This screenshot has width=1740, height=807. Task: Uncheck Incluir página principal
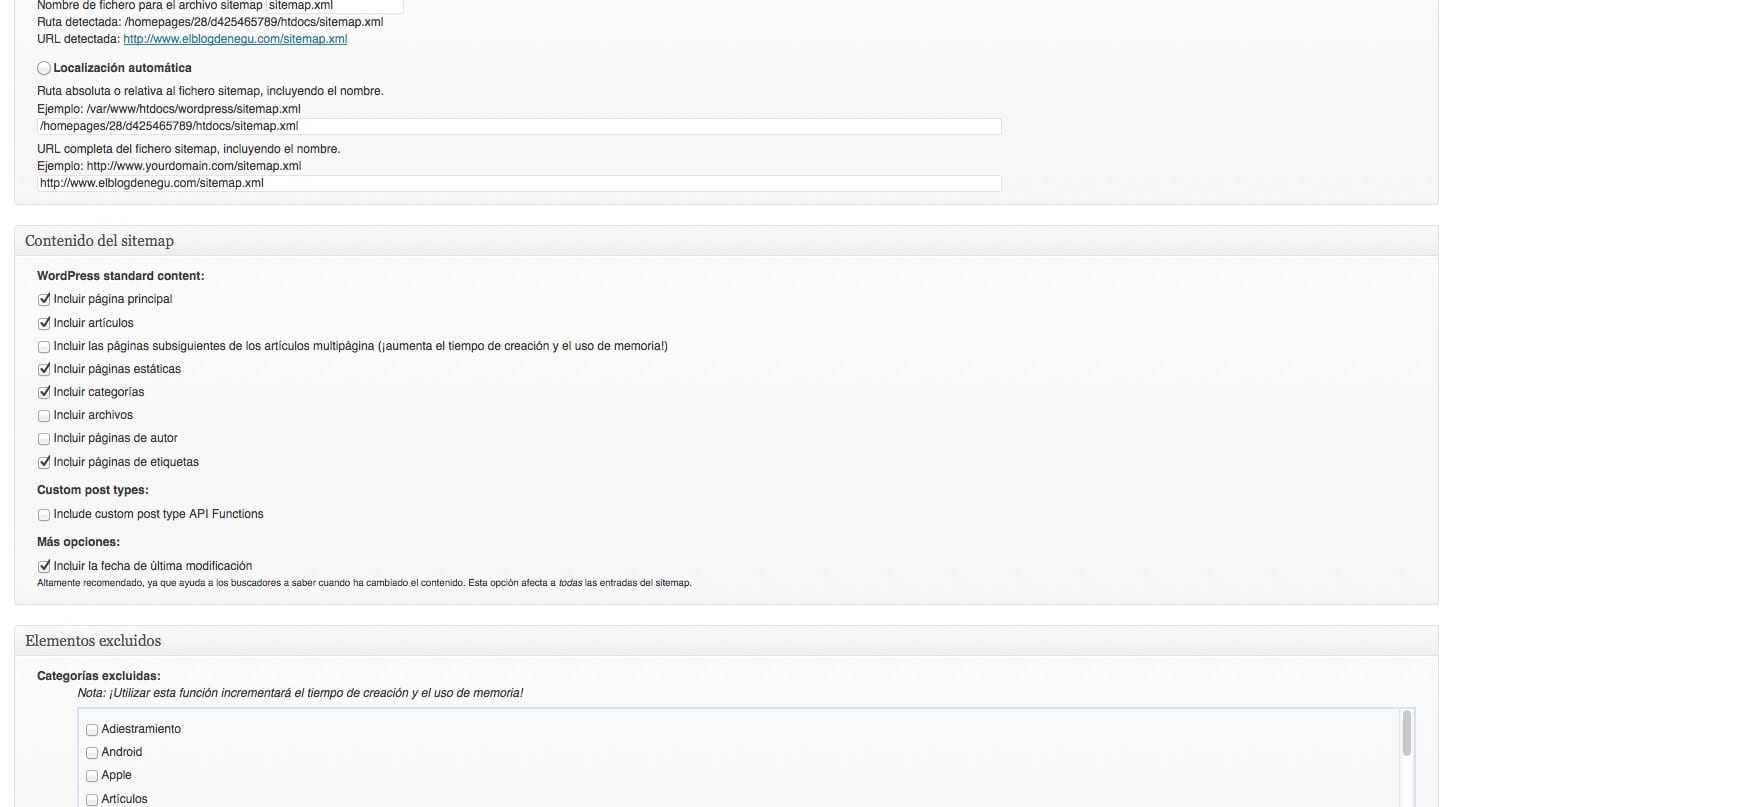(x=44, y=299)
